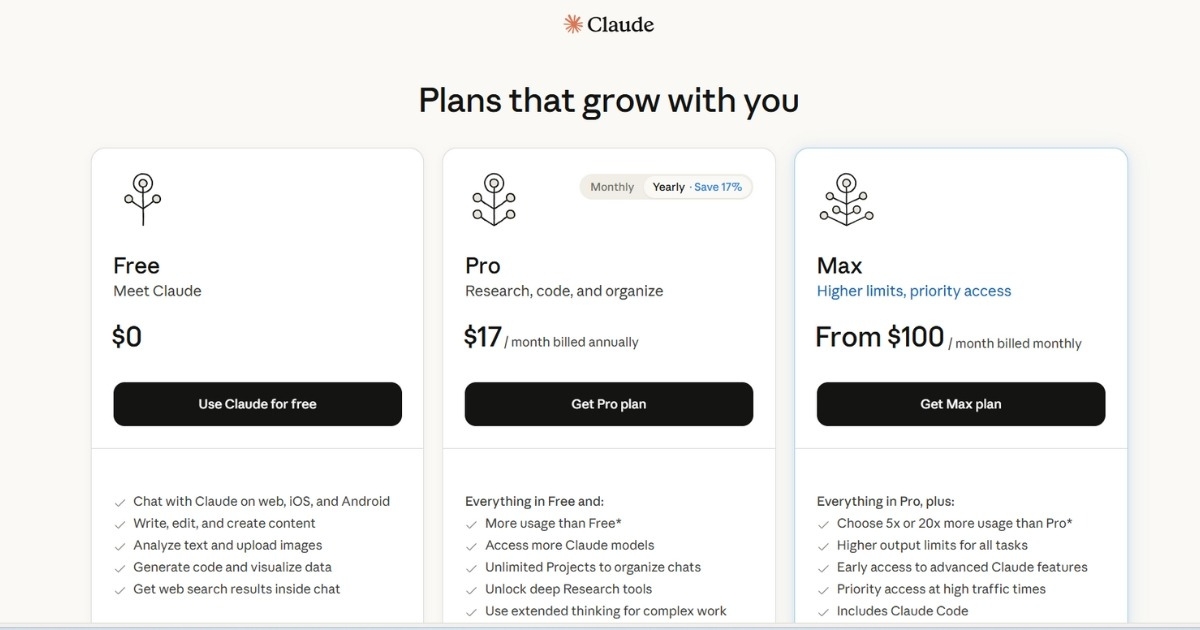Toggle Yearly billing for Pro plan
This screenshot has height=630, width=1200.
668,186
